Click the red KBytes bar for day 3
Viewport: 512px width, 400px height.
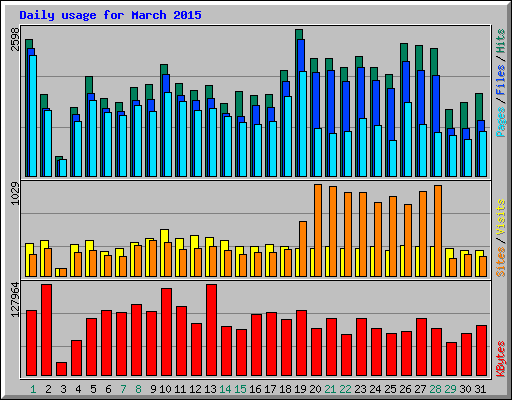coord(61,369)
